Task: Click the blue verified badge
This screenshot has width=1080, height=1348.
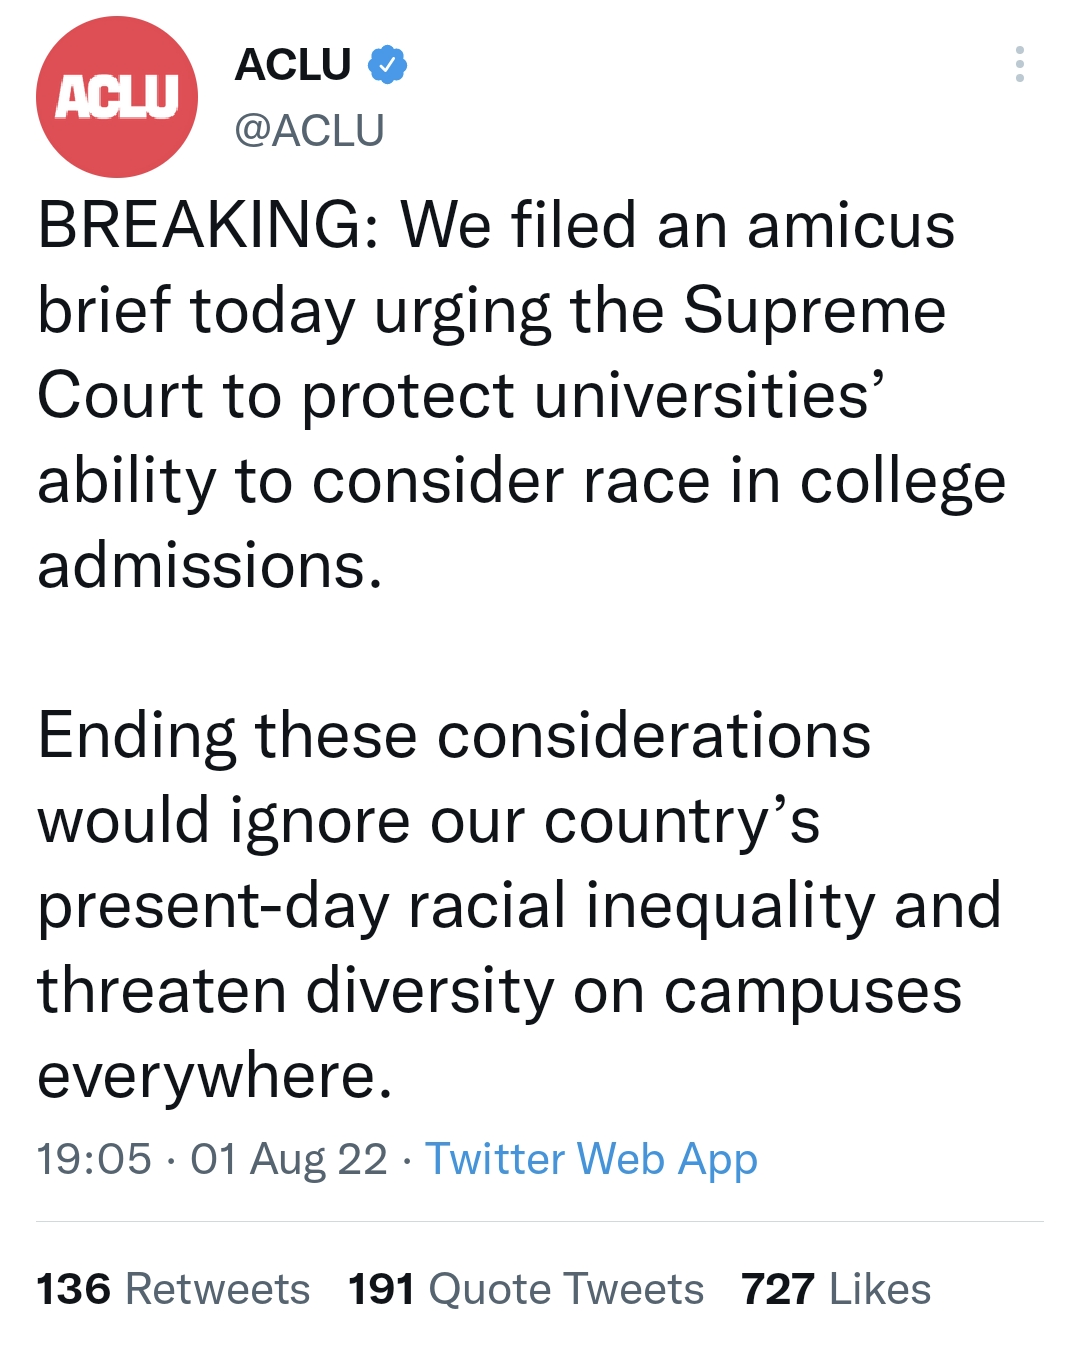Action: pos(387,65)
